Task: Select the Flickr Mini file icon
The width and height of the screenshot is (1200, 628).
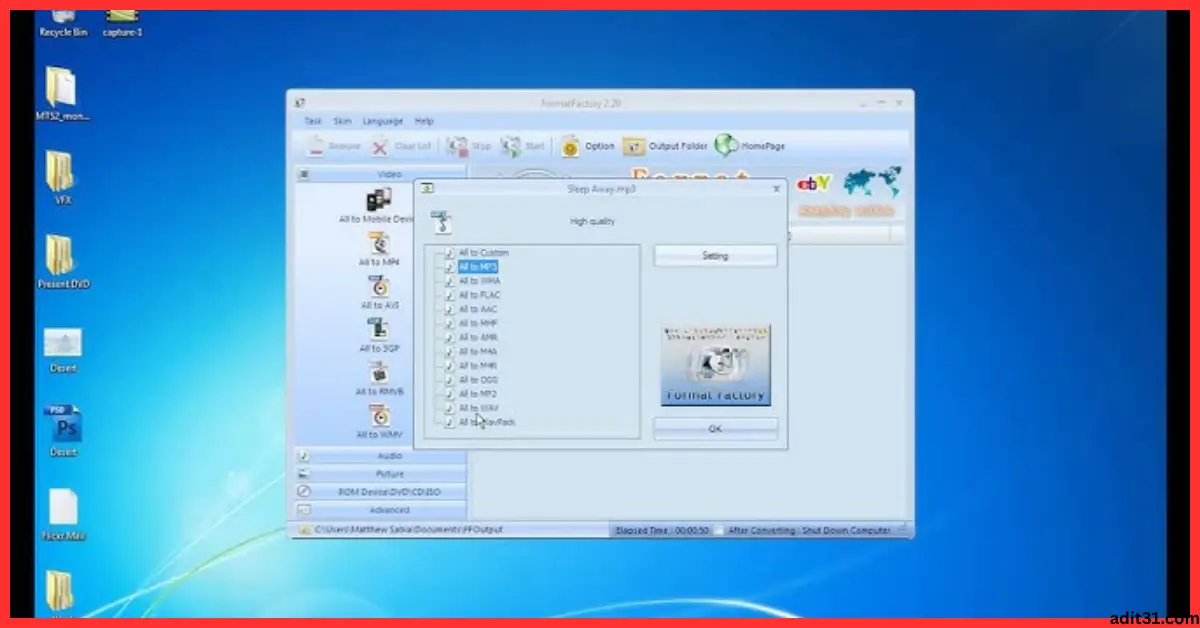Action: pos(63,508)
